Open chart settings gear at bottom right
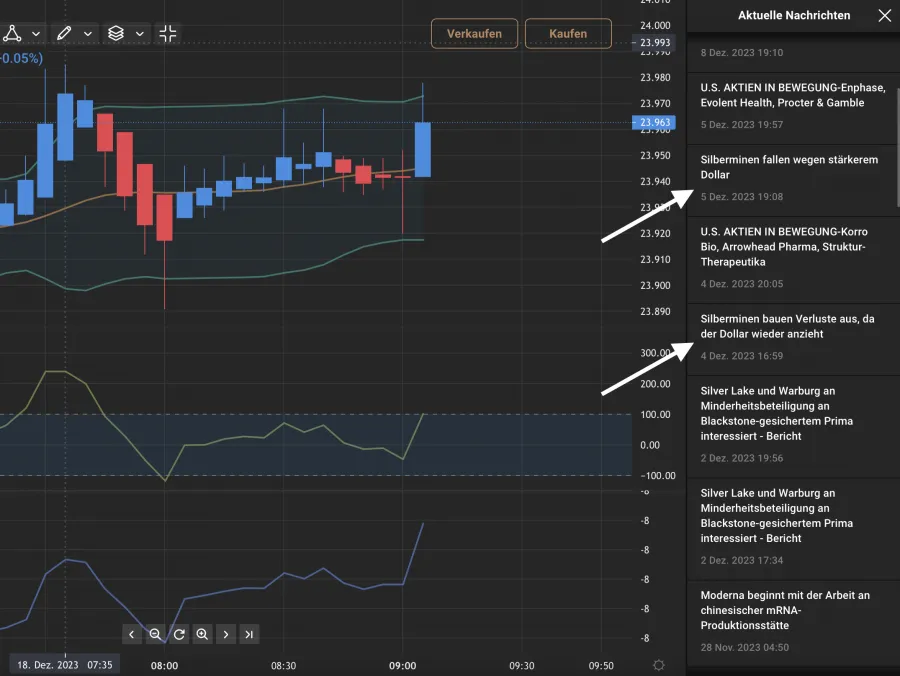 coord(658,665)
